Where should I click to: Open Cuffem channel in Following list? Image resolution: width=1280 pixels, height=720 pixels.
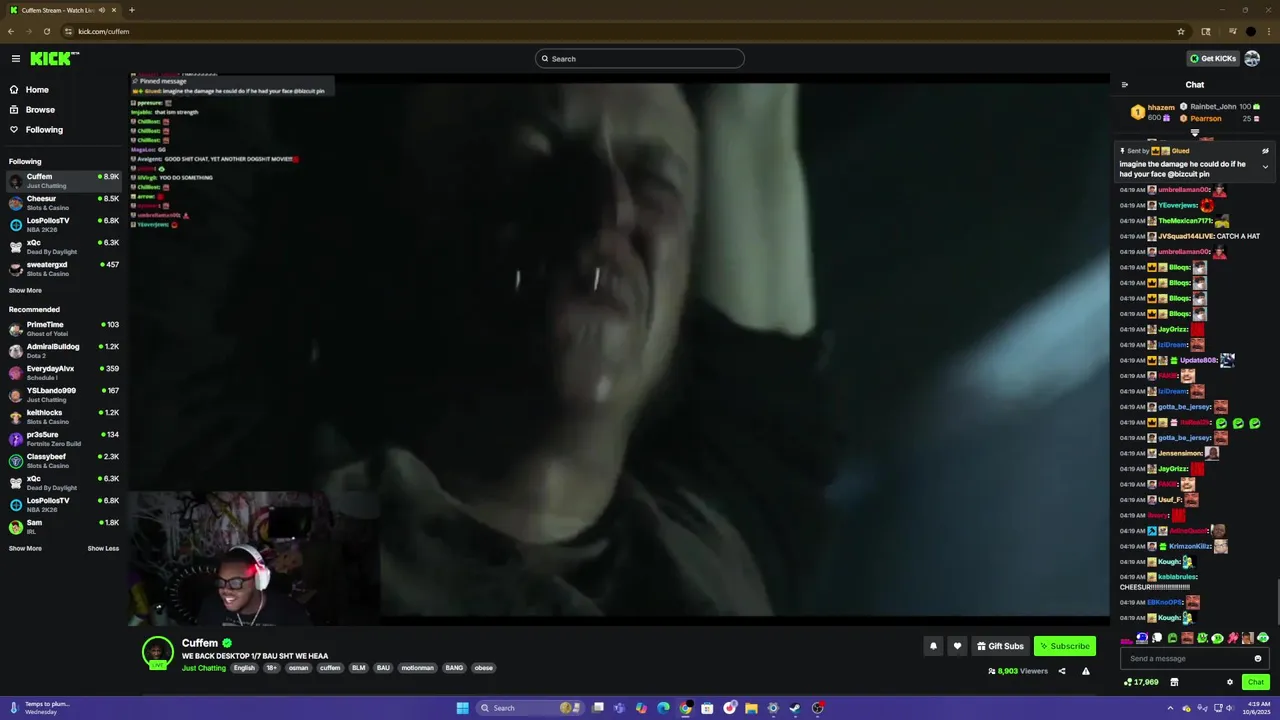63,181
